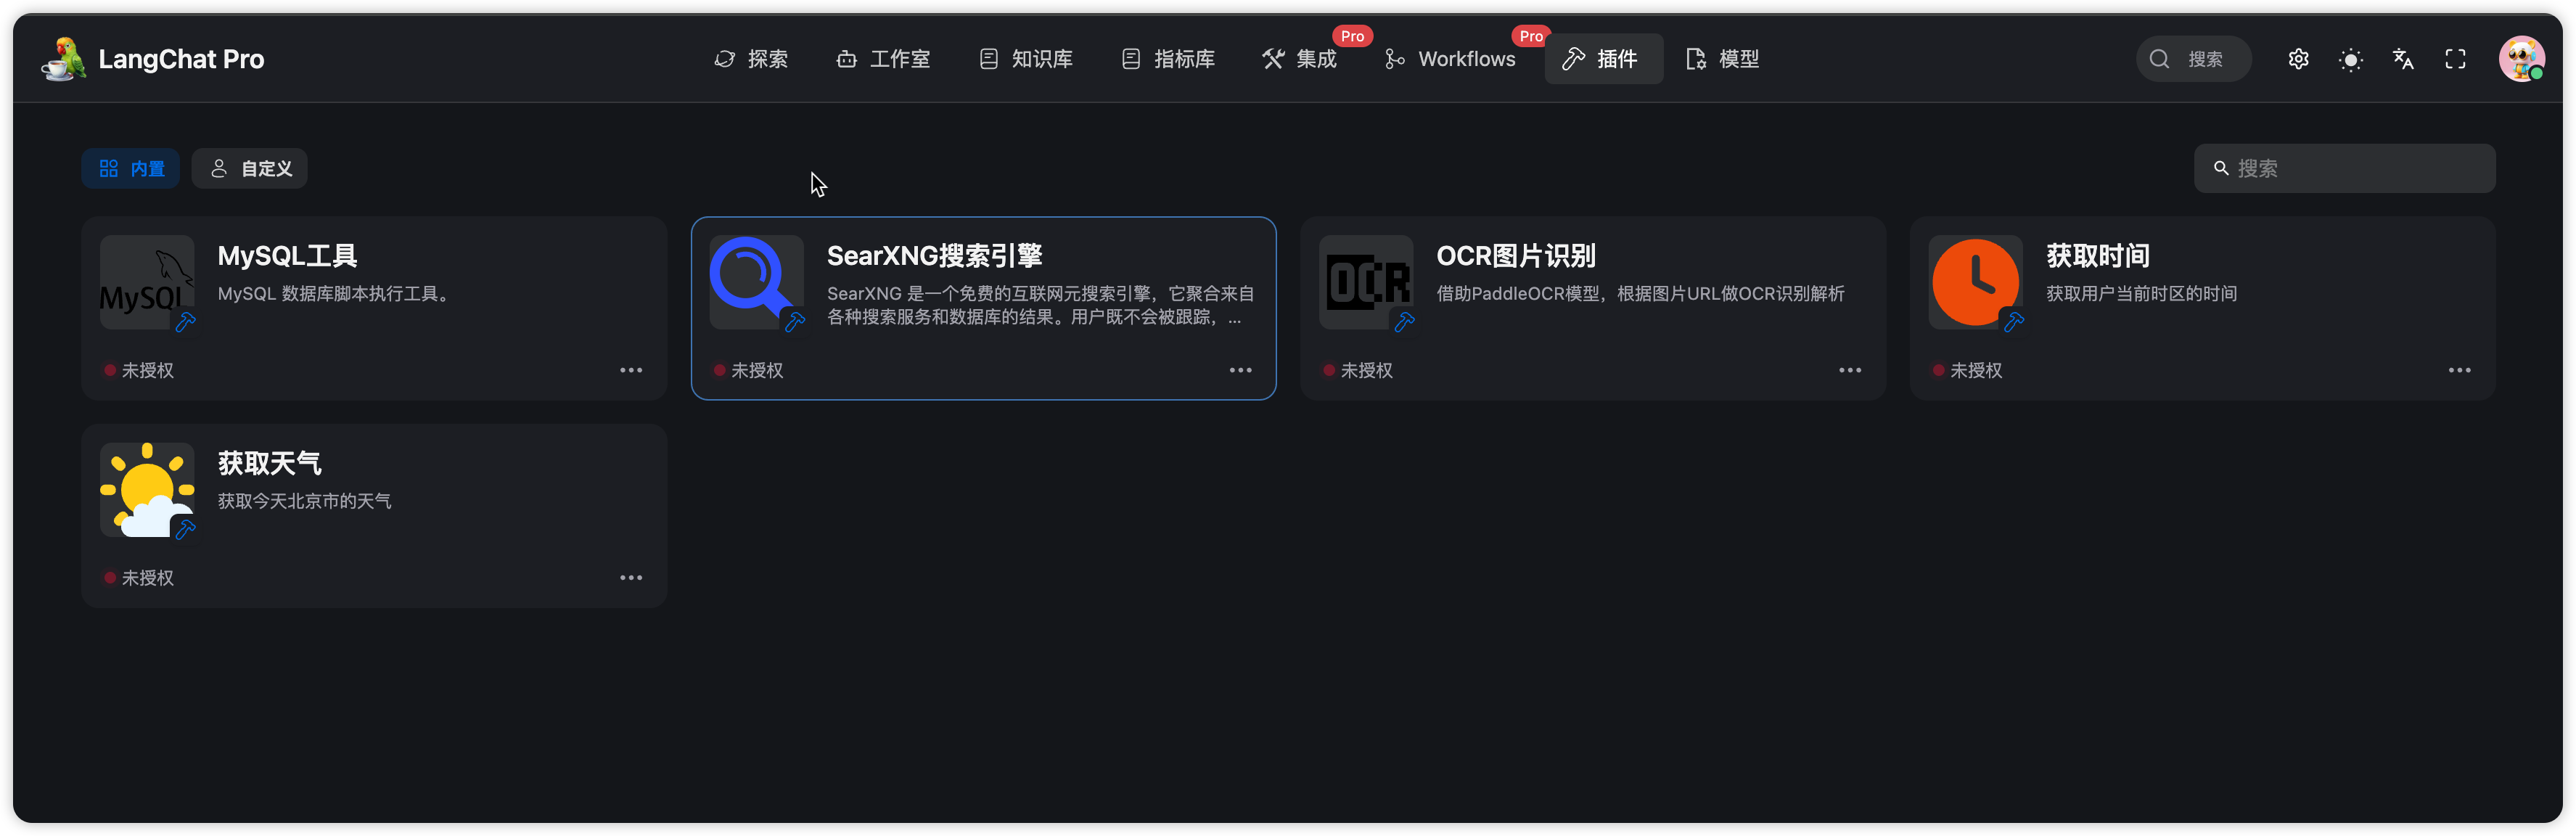The width and height of the screenshot is (2576, 836).
Task: Open the 获取时间 card title
Action: click(x=2097, y=256)
